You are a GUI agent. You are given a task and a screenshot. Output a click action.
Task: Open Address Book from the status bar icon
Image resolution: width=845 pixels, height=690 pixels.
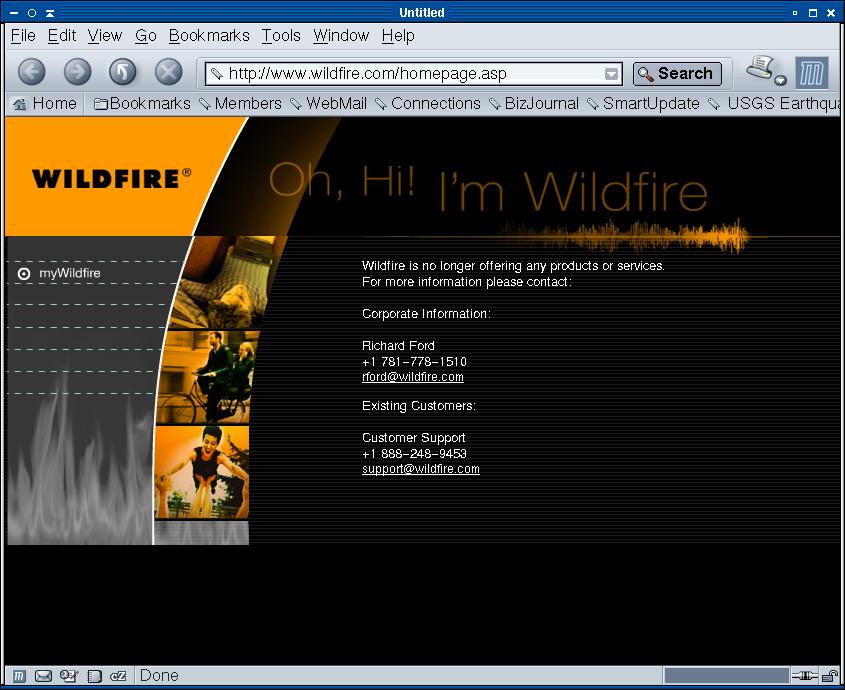tap(94, 676)
